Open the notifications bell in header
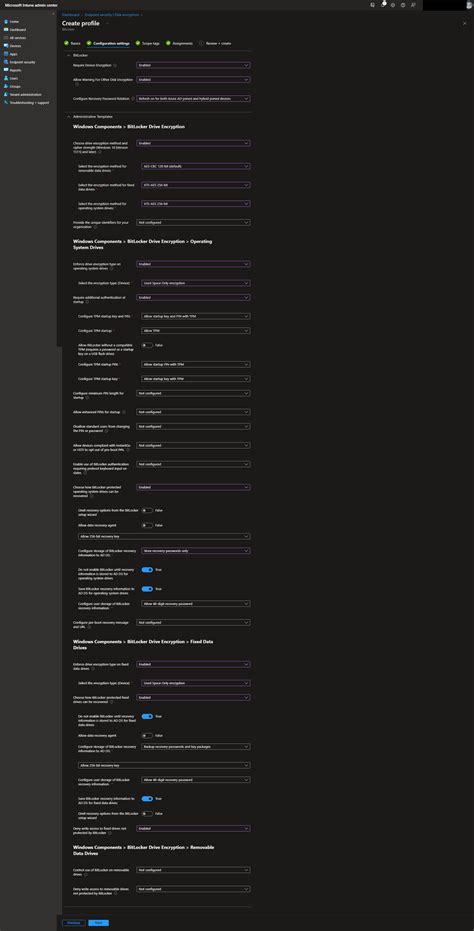The image size is (474, 931). (383, 5)
